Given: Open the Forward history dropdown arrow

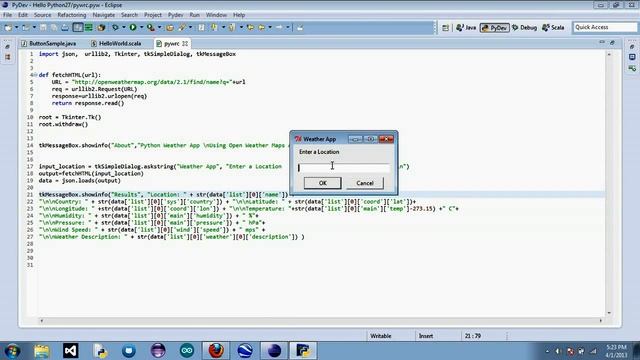Looking at the screenshot, I should click(x=288, y=28).
